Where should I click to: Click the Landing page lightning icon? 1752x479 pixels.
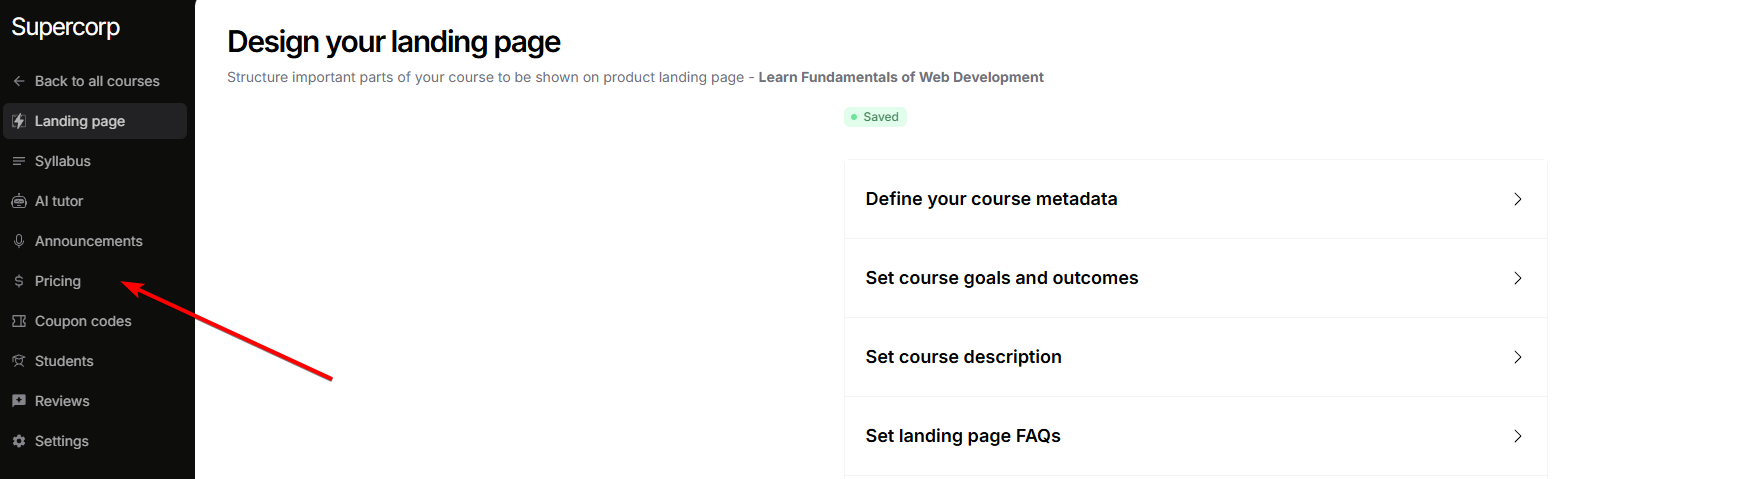(x=19, y=121)
